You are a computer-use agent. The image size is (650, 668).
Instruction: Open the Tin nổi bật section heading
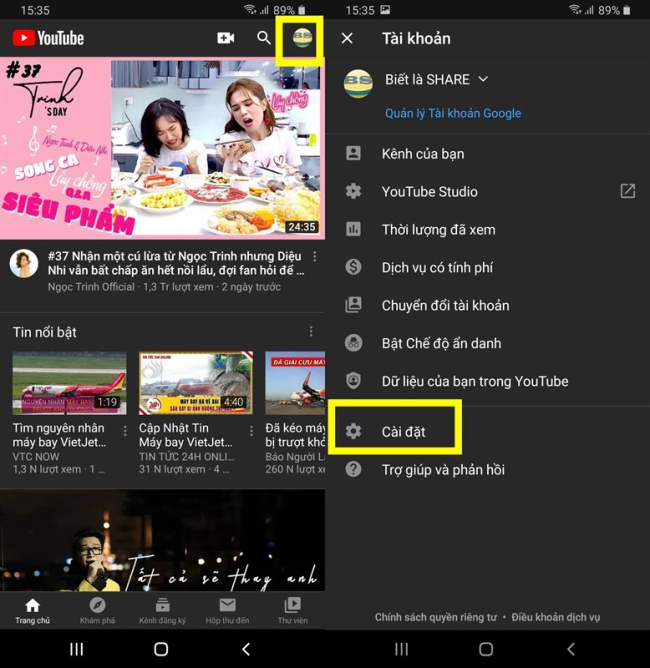tap(45, 332)
